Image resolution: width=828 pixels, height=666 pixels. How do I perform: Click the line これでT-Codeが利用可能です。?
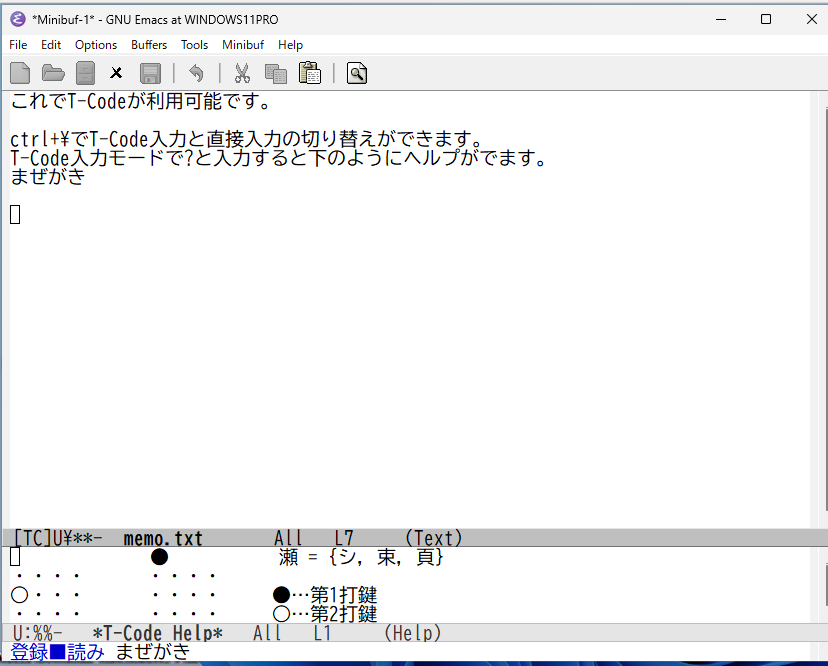(140, 101)
